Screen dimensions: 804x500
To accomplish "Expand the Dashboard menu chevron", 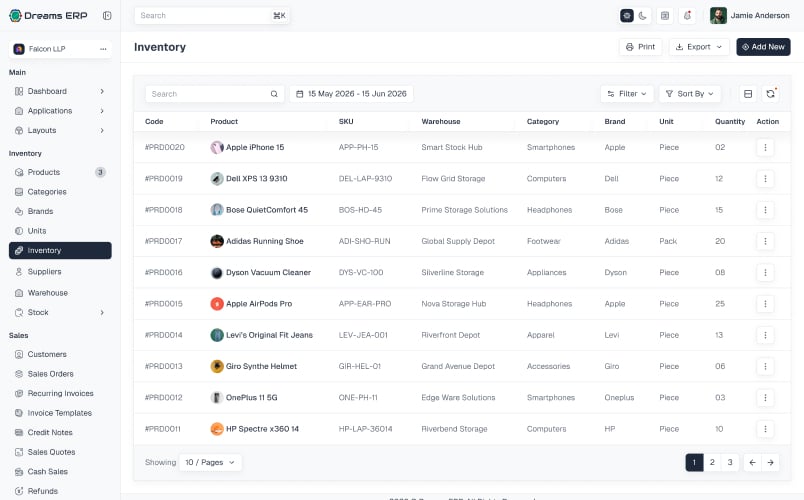I will 102,91.
